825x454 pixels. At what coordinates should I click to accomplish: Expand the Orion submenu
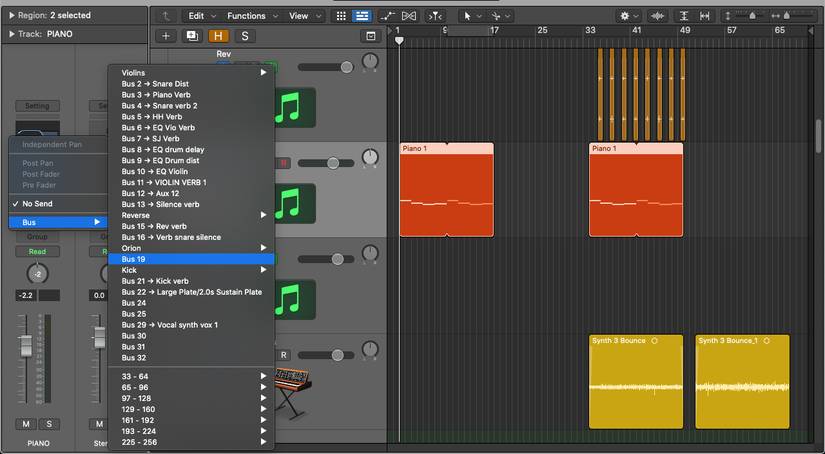tap(192, 248)
